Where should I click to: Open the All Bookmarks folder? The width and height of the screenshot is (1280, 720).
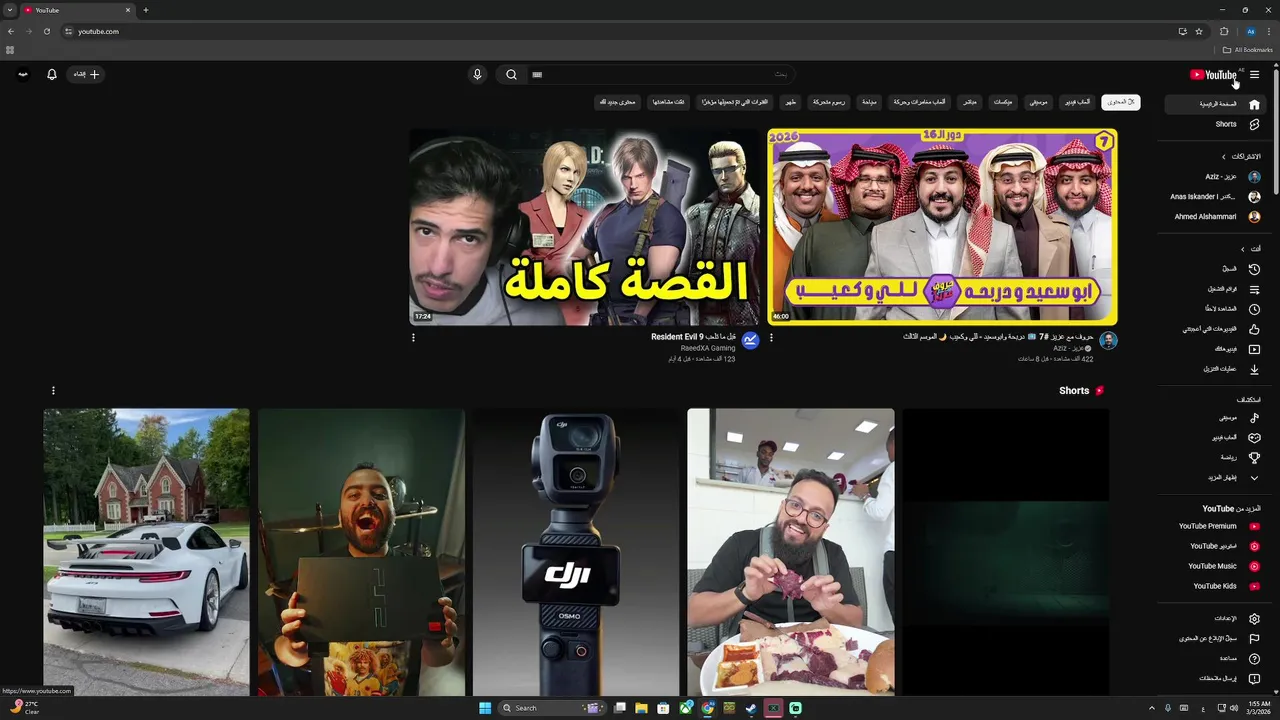click(1248, 50)
